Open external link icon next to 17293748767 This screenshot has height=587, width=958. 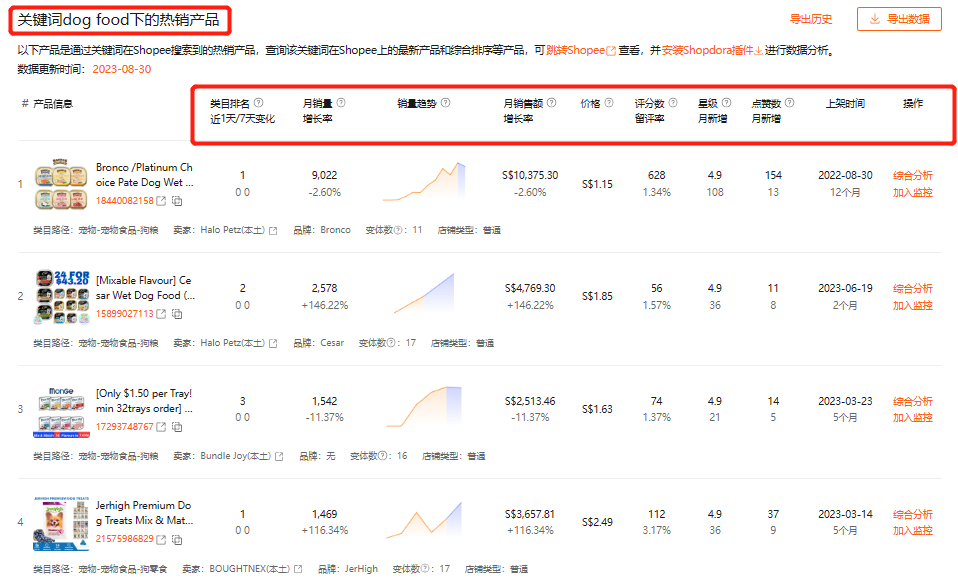[161, 427]
